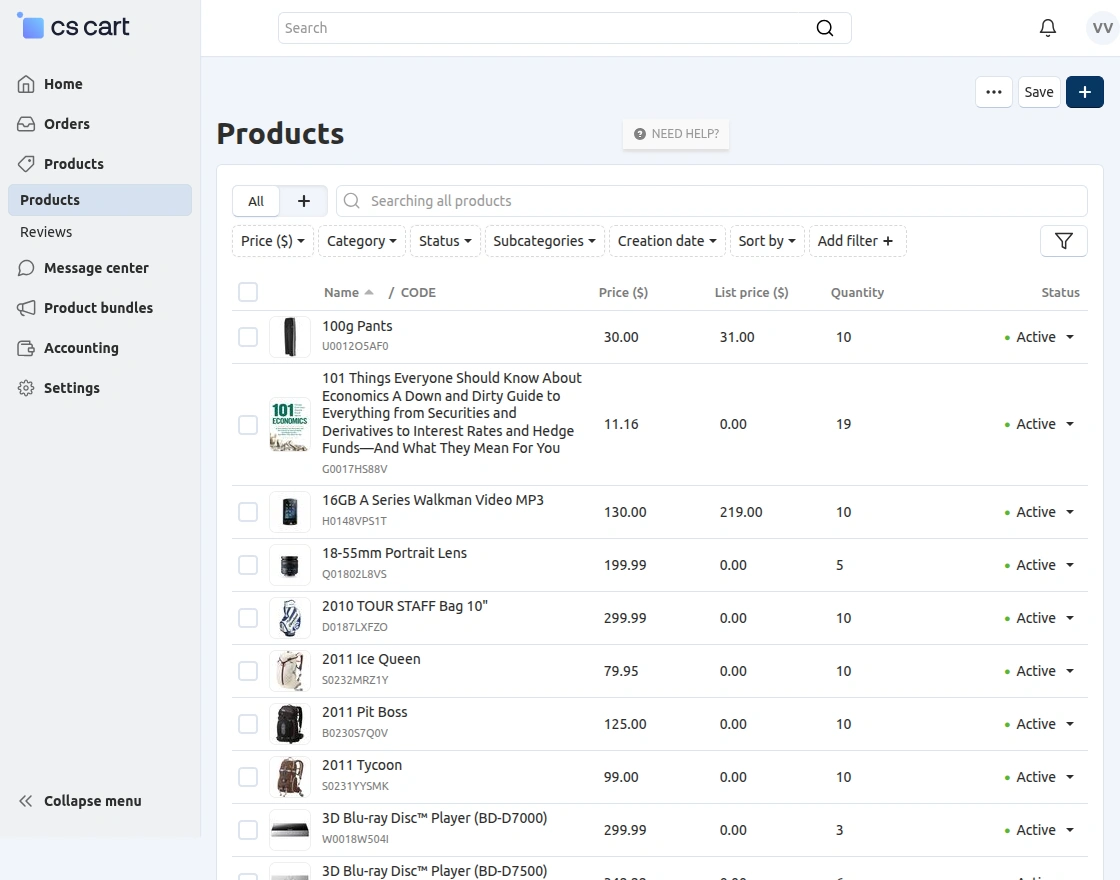
Task: Click the Save button
Action: point(1039,92)
